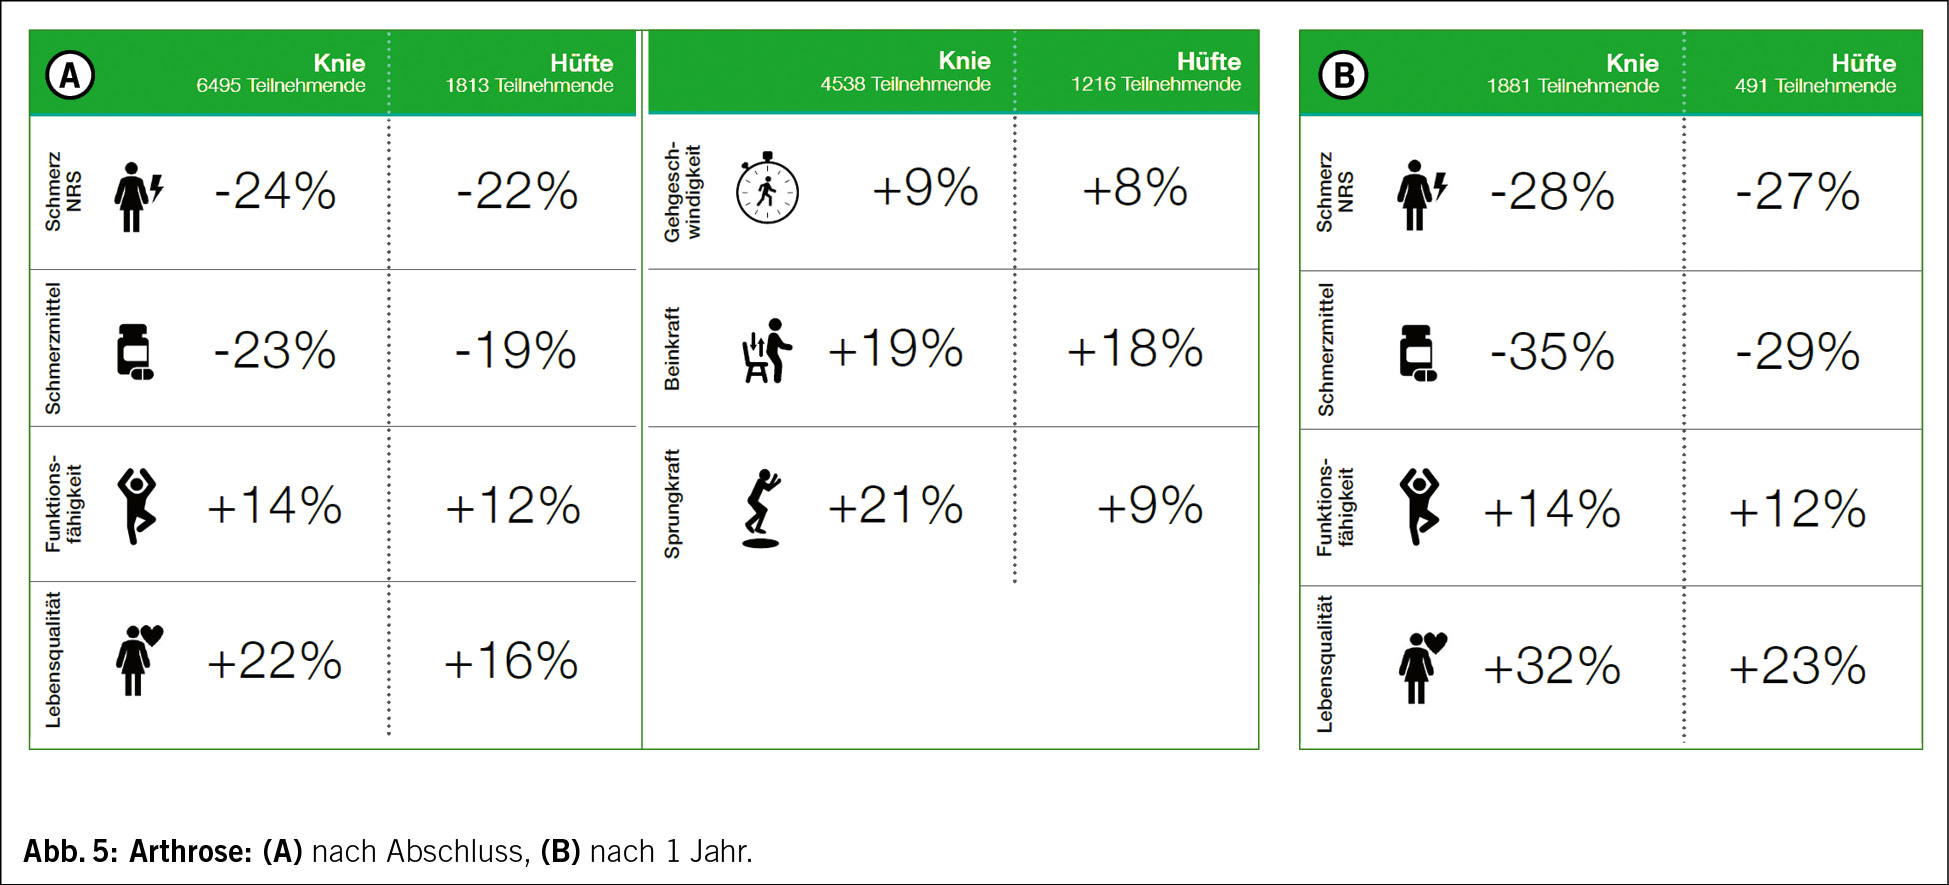The width and height of the screenshot is (1949, 885).
Task: Click the circled B panel label
Action: (x=1344, y=75)
